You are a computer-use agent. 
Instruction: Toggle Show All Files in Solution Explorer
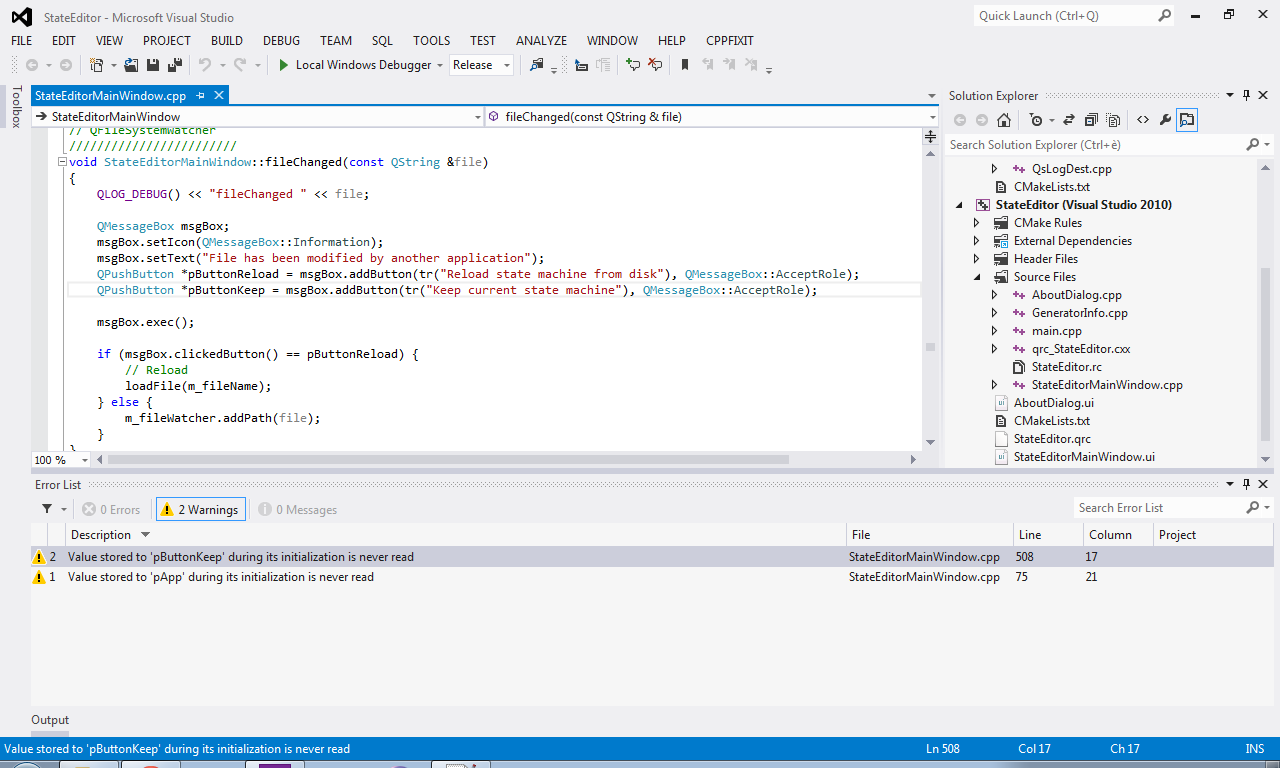pyautogui.click(x=1113, y=120)
